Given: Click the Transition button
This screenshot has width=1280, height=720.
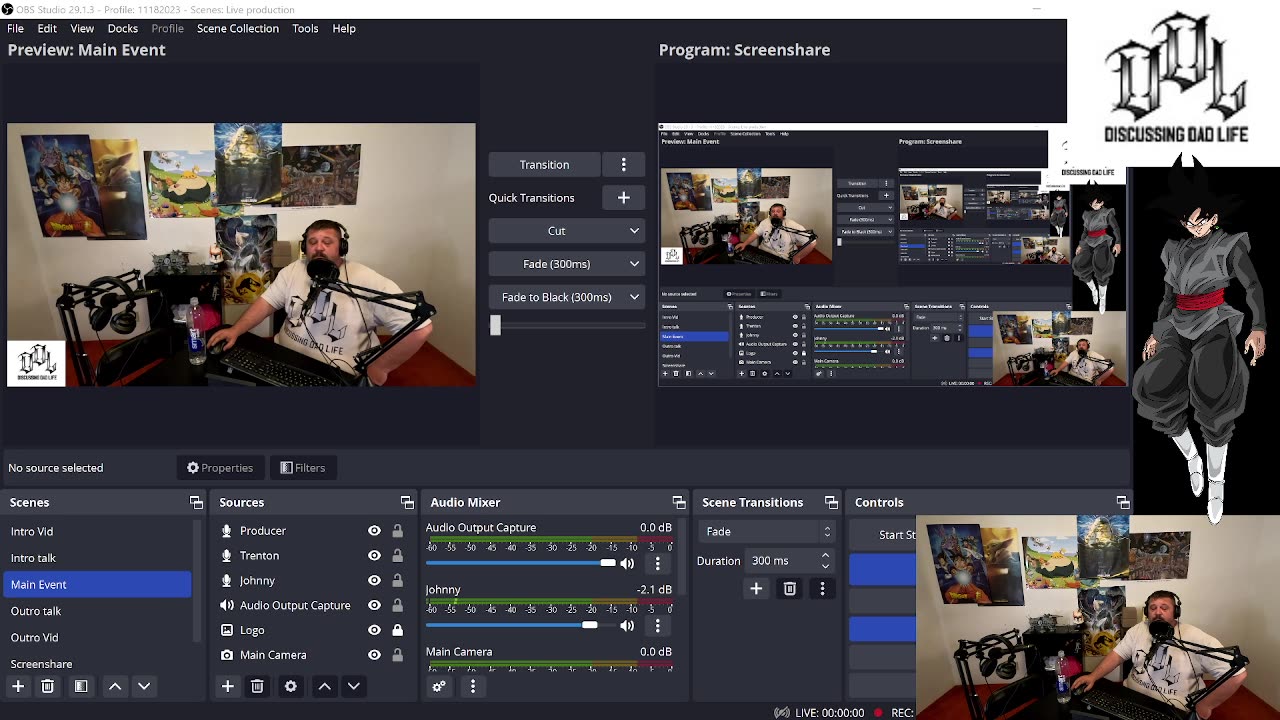Looking at the screenshot, I should [x=544, y=164].
